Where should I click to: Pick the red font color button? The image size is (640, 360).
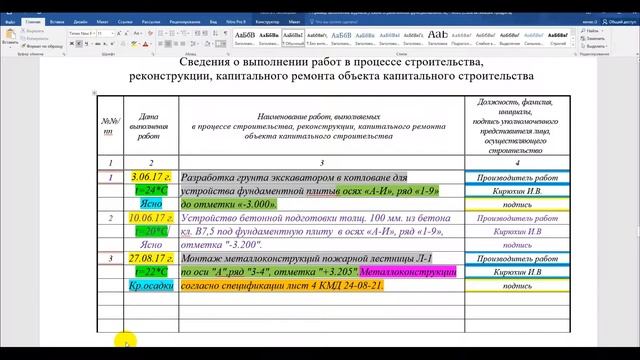point(145,44)
